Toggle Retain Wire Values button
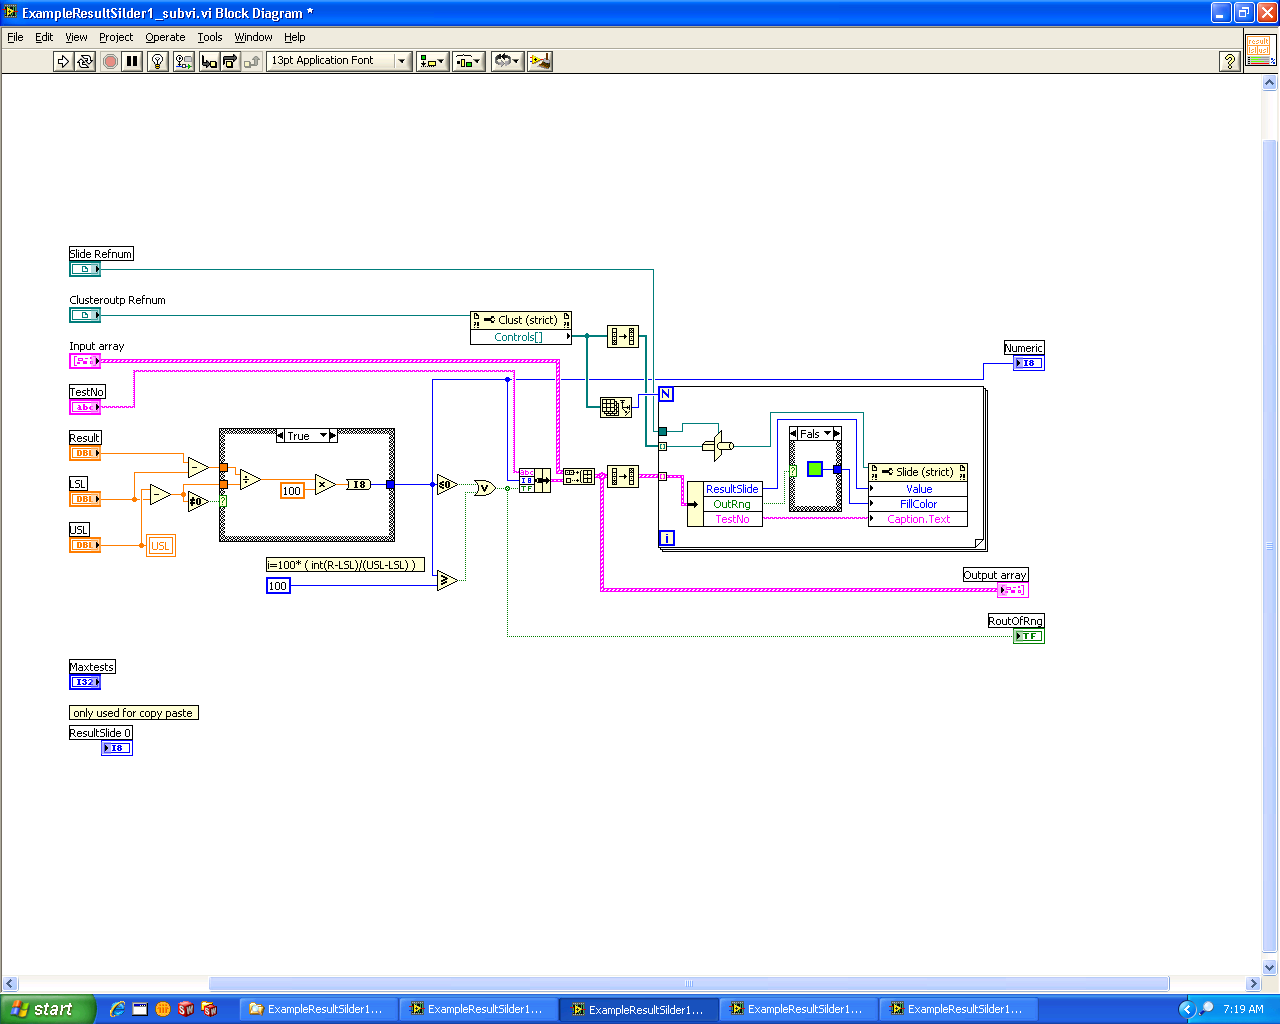The image size is (1280, 1024). click(x=184, y=61)
